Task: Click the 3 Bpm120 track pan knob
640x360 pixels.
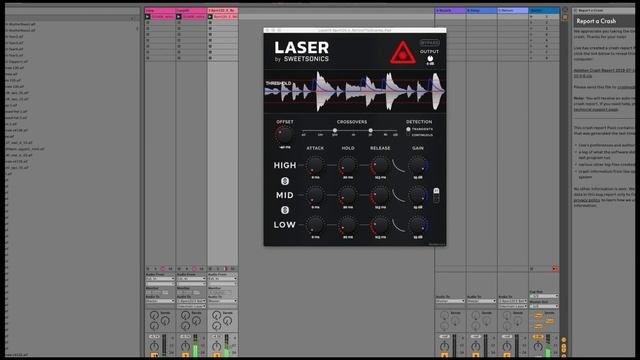Action: 217,347
